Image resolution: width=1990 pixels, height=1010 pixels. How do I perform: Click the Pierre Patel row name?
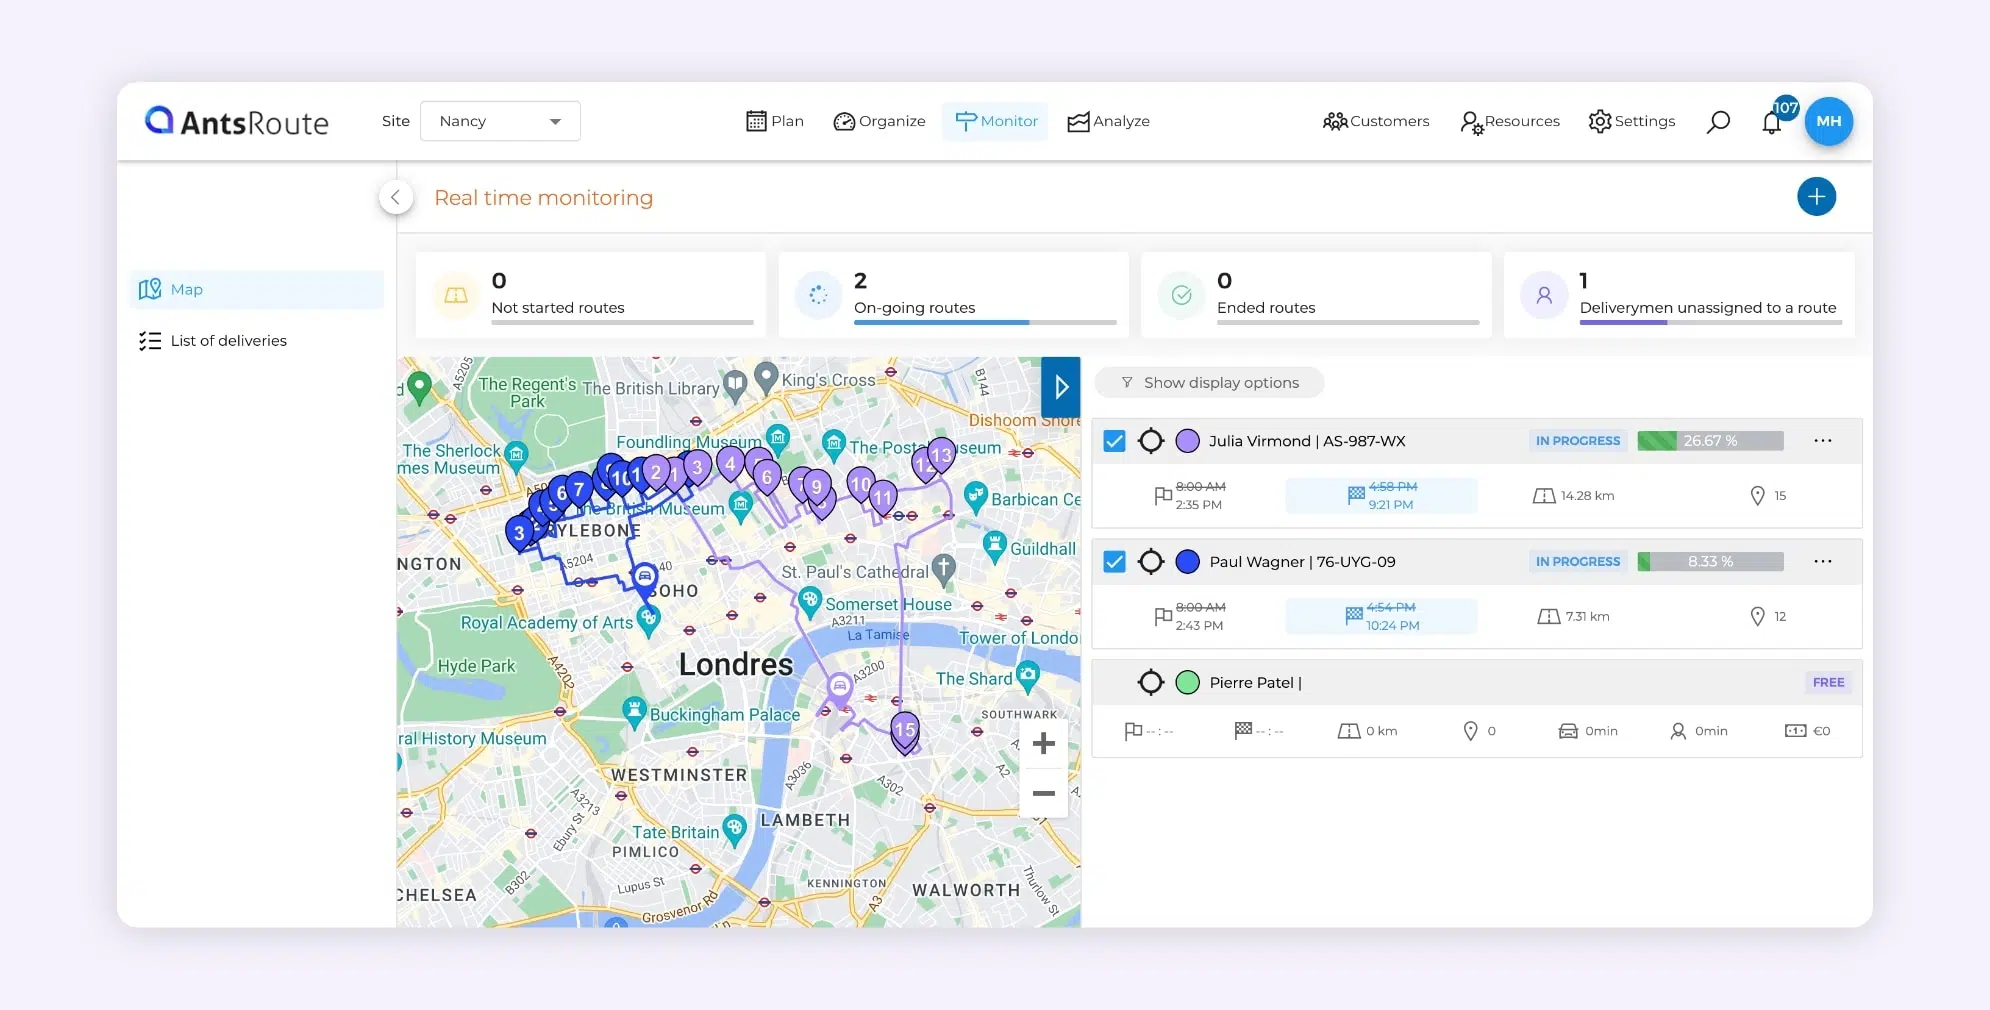pyautogui.click(x=1255, y=683)
